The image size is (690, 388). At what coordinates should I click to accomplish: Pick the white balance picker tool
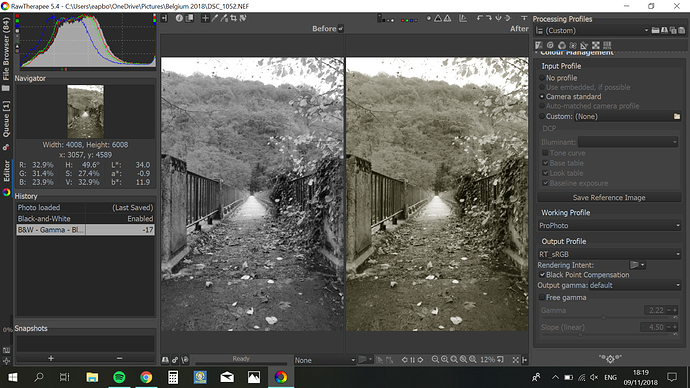click(215, 18)
